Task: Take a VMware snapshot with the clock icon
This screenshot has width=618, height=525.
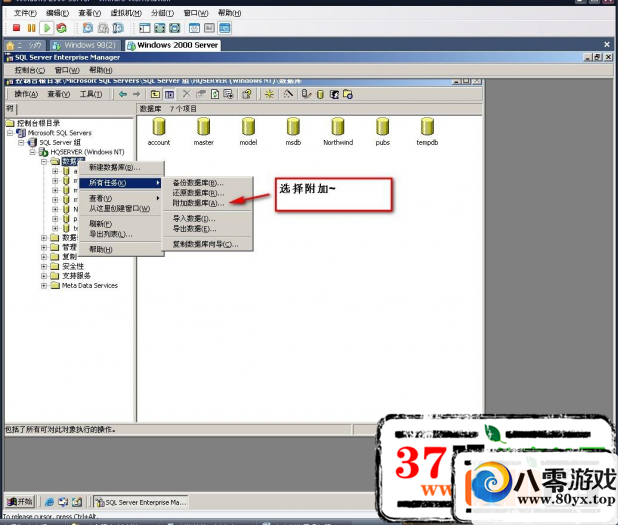Action: [87, 28]
